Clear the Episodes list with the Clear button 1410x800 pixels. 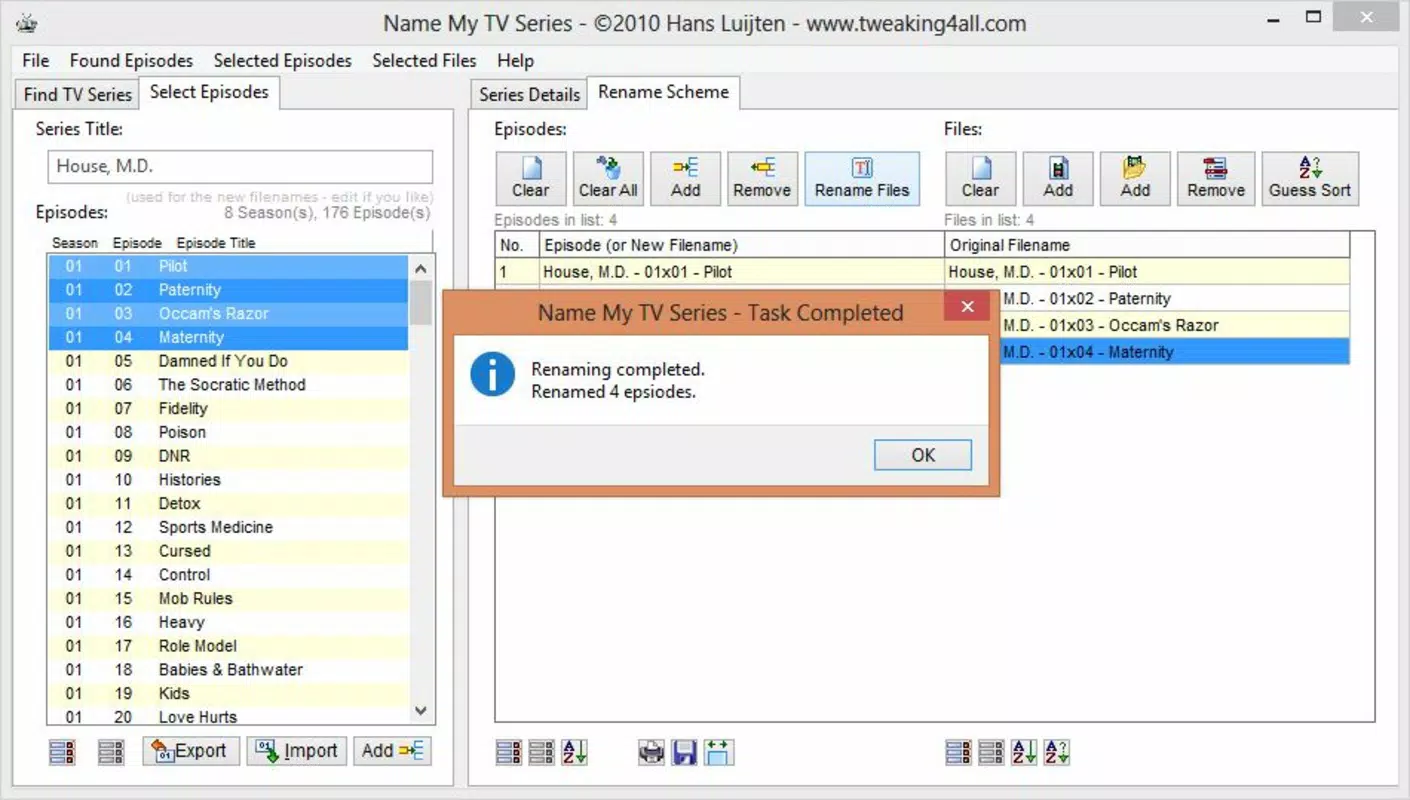531,179
